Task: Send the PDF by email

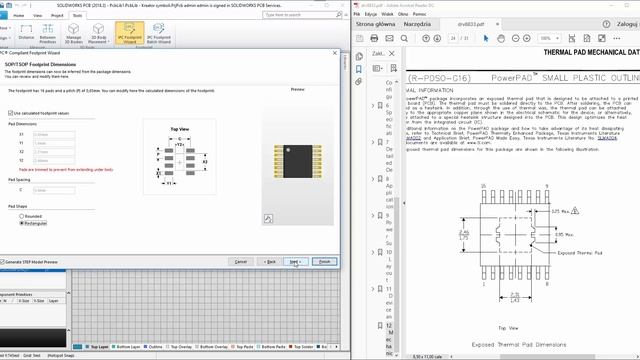Action: [389, 38]
